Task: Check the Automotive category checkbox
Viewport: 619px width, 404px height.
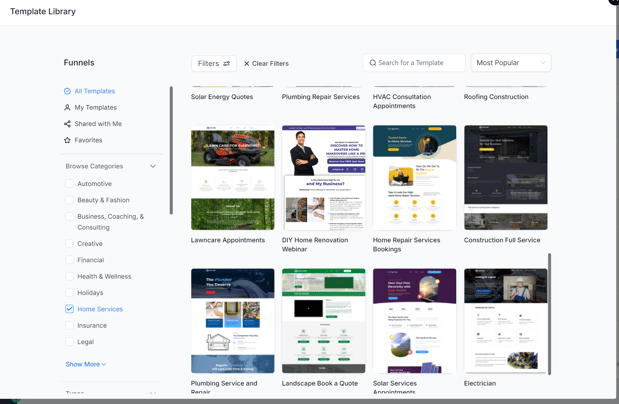Action: pos(70,184)
